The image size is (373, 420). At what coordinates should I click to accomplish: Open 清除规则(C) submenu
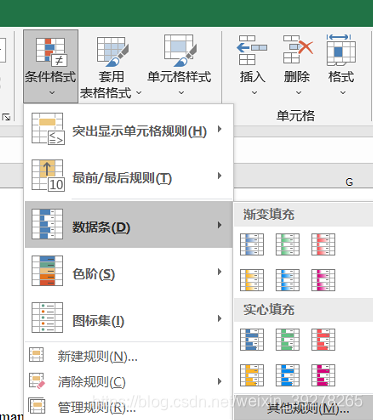pyautogui.click(x=129, y=381)
